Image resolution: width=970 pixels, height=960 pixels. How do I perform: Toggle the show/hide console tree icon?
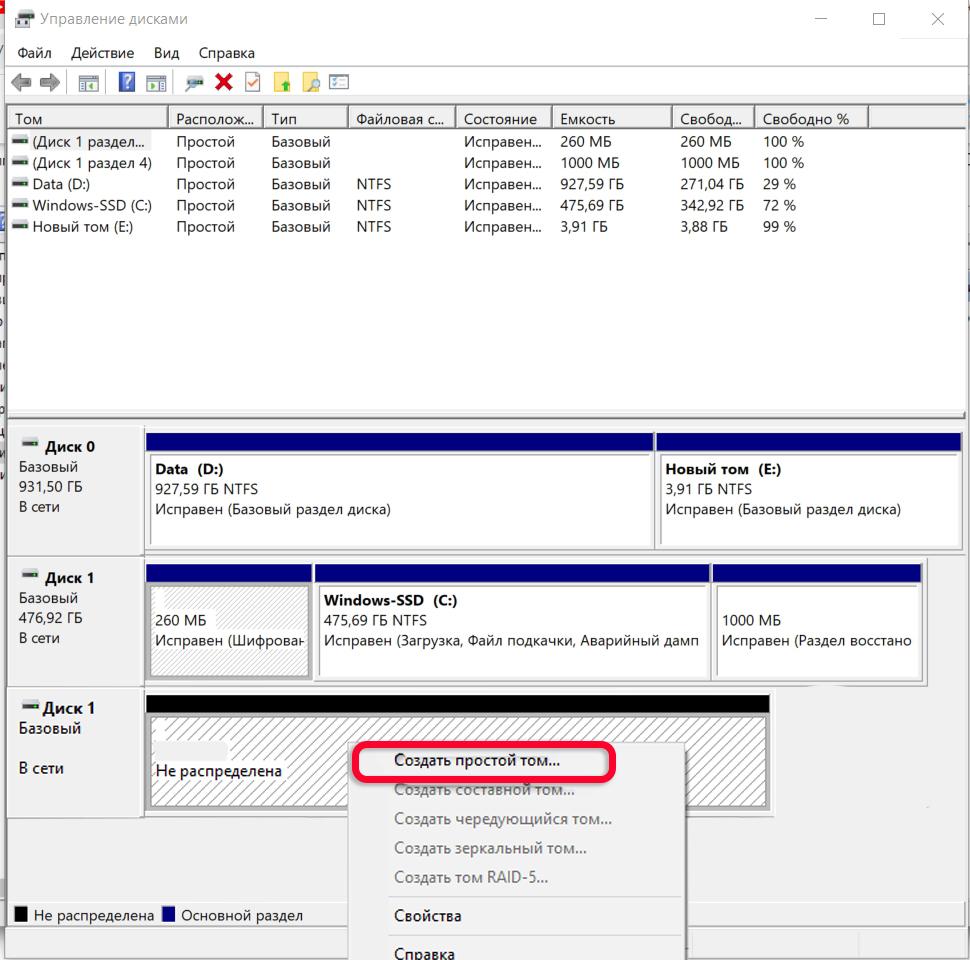tap(88, 82)
